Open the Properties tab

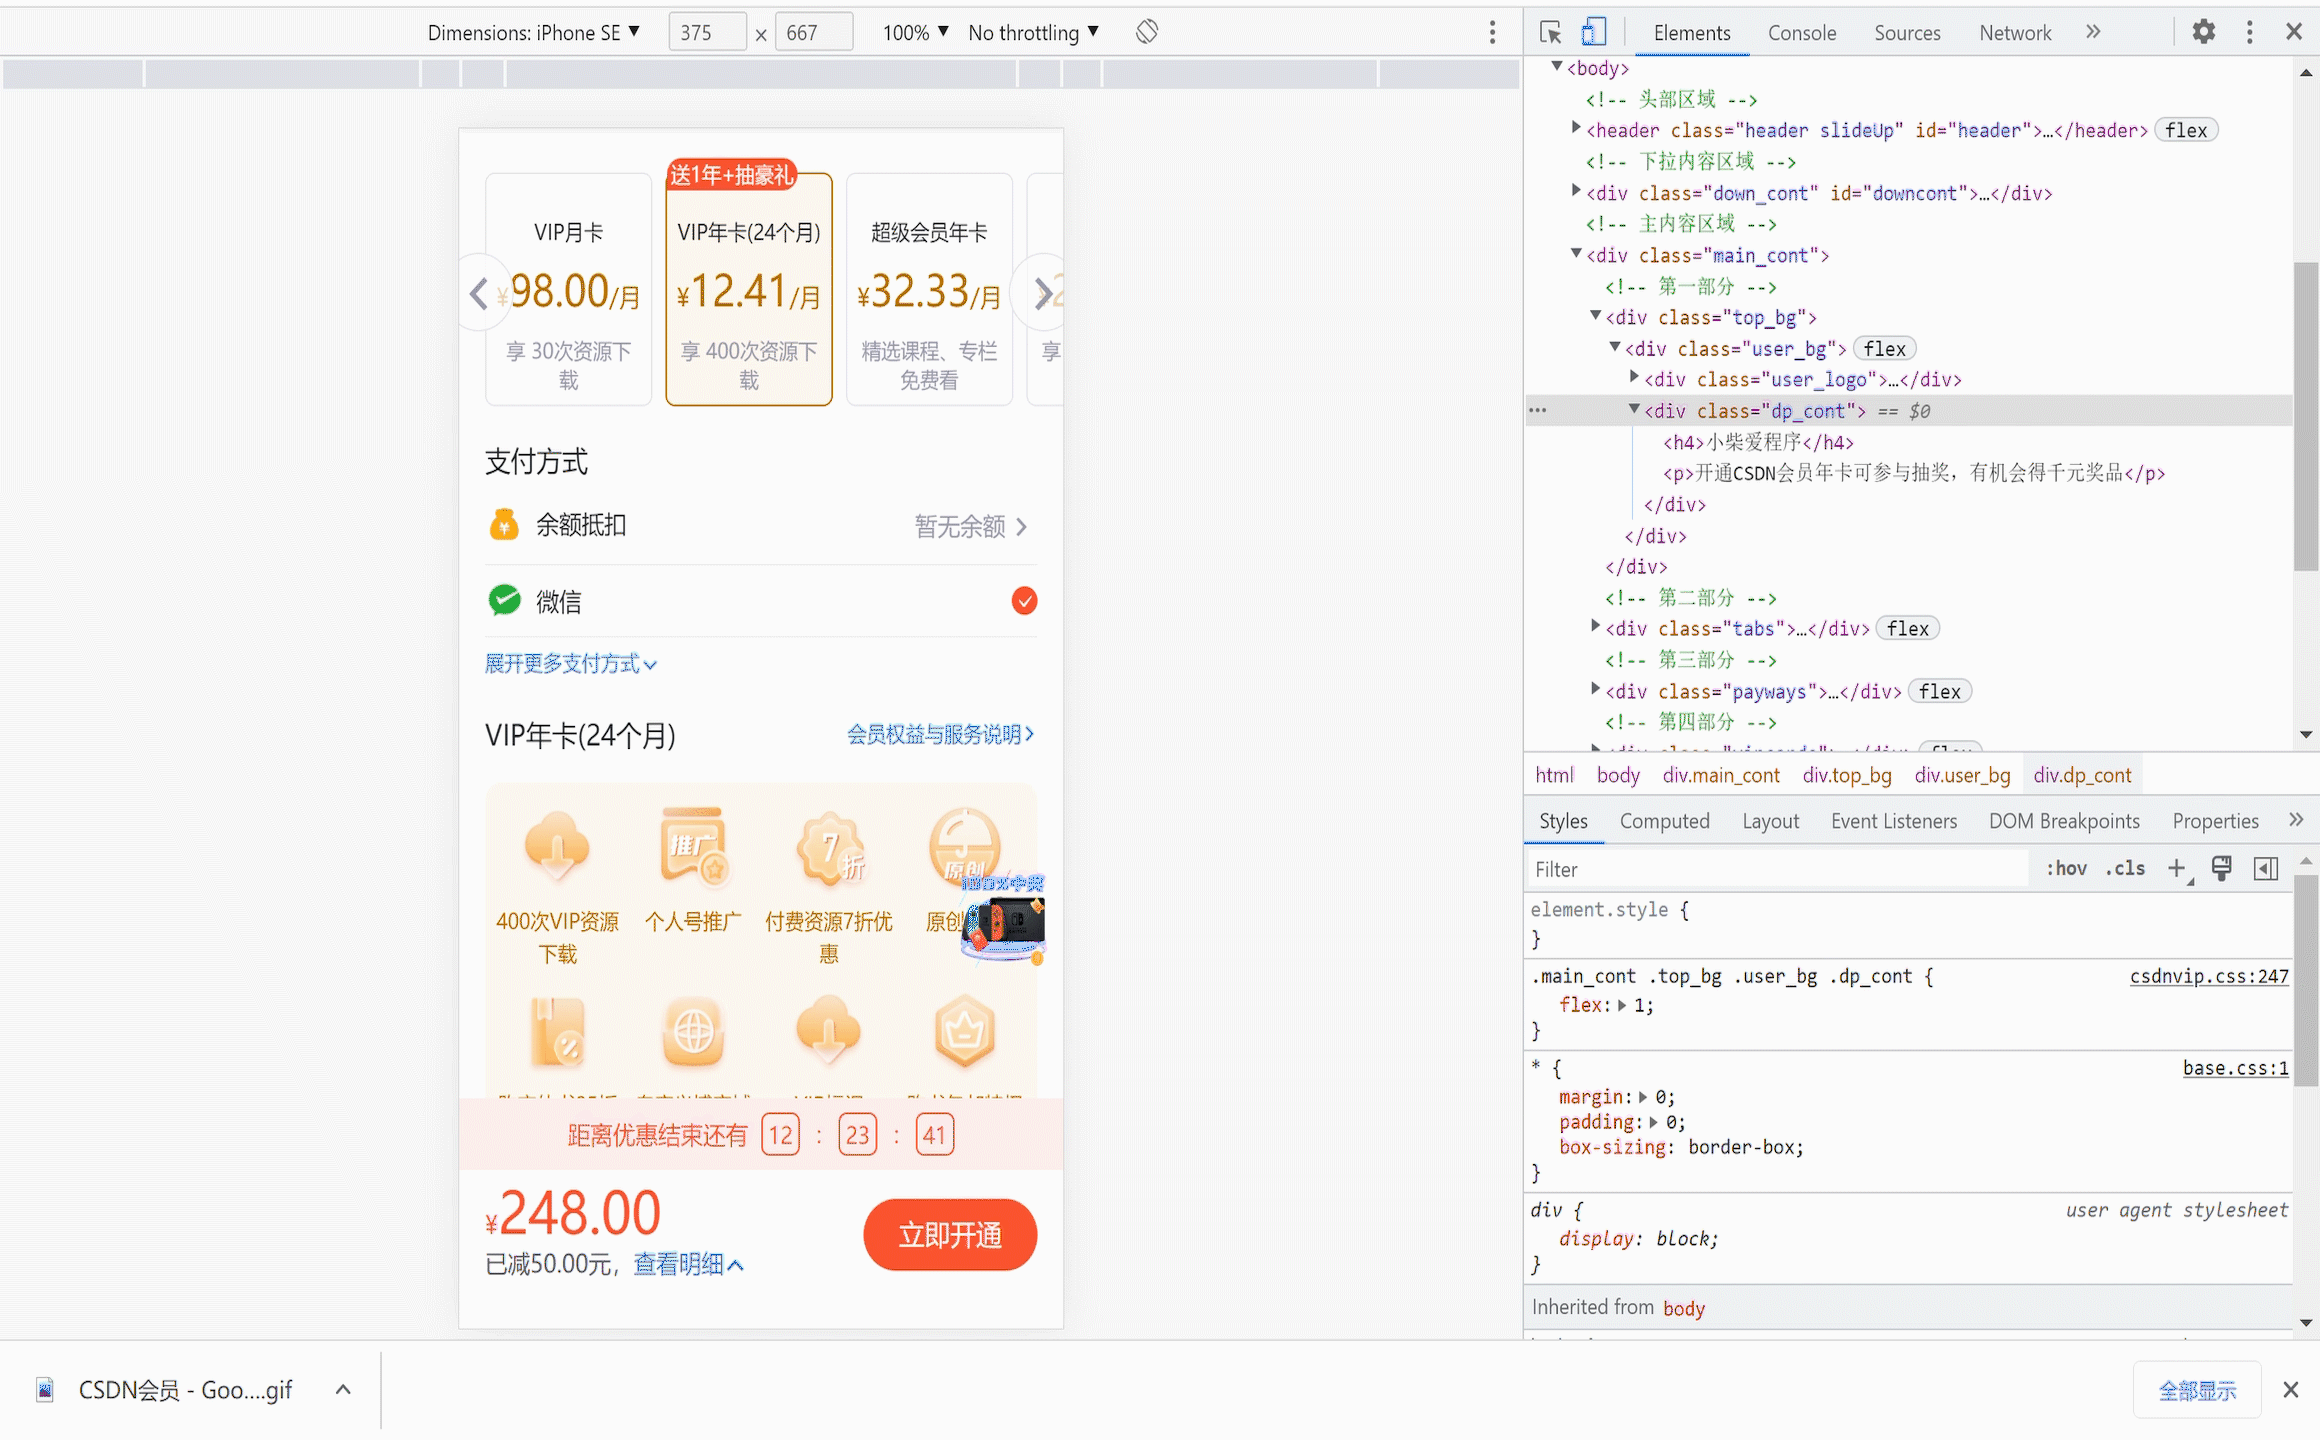(x=2215, y=821)
